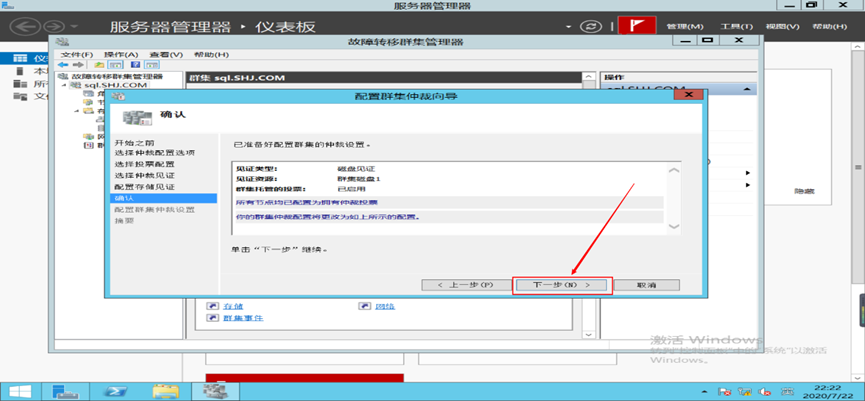The height and width of the screenshot is (401, 865).
Task: Collapse the storage folder tree node
Action: 77,111
